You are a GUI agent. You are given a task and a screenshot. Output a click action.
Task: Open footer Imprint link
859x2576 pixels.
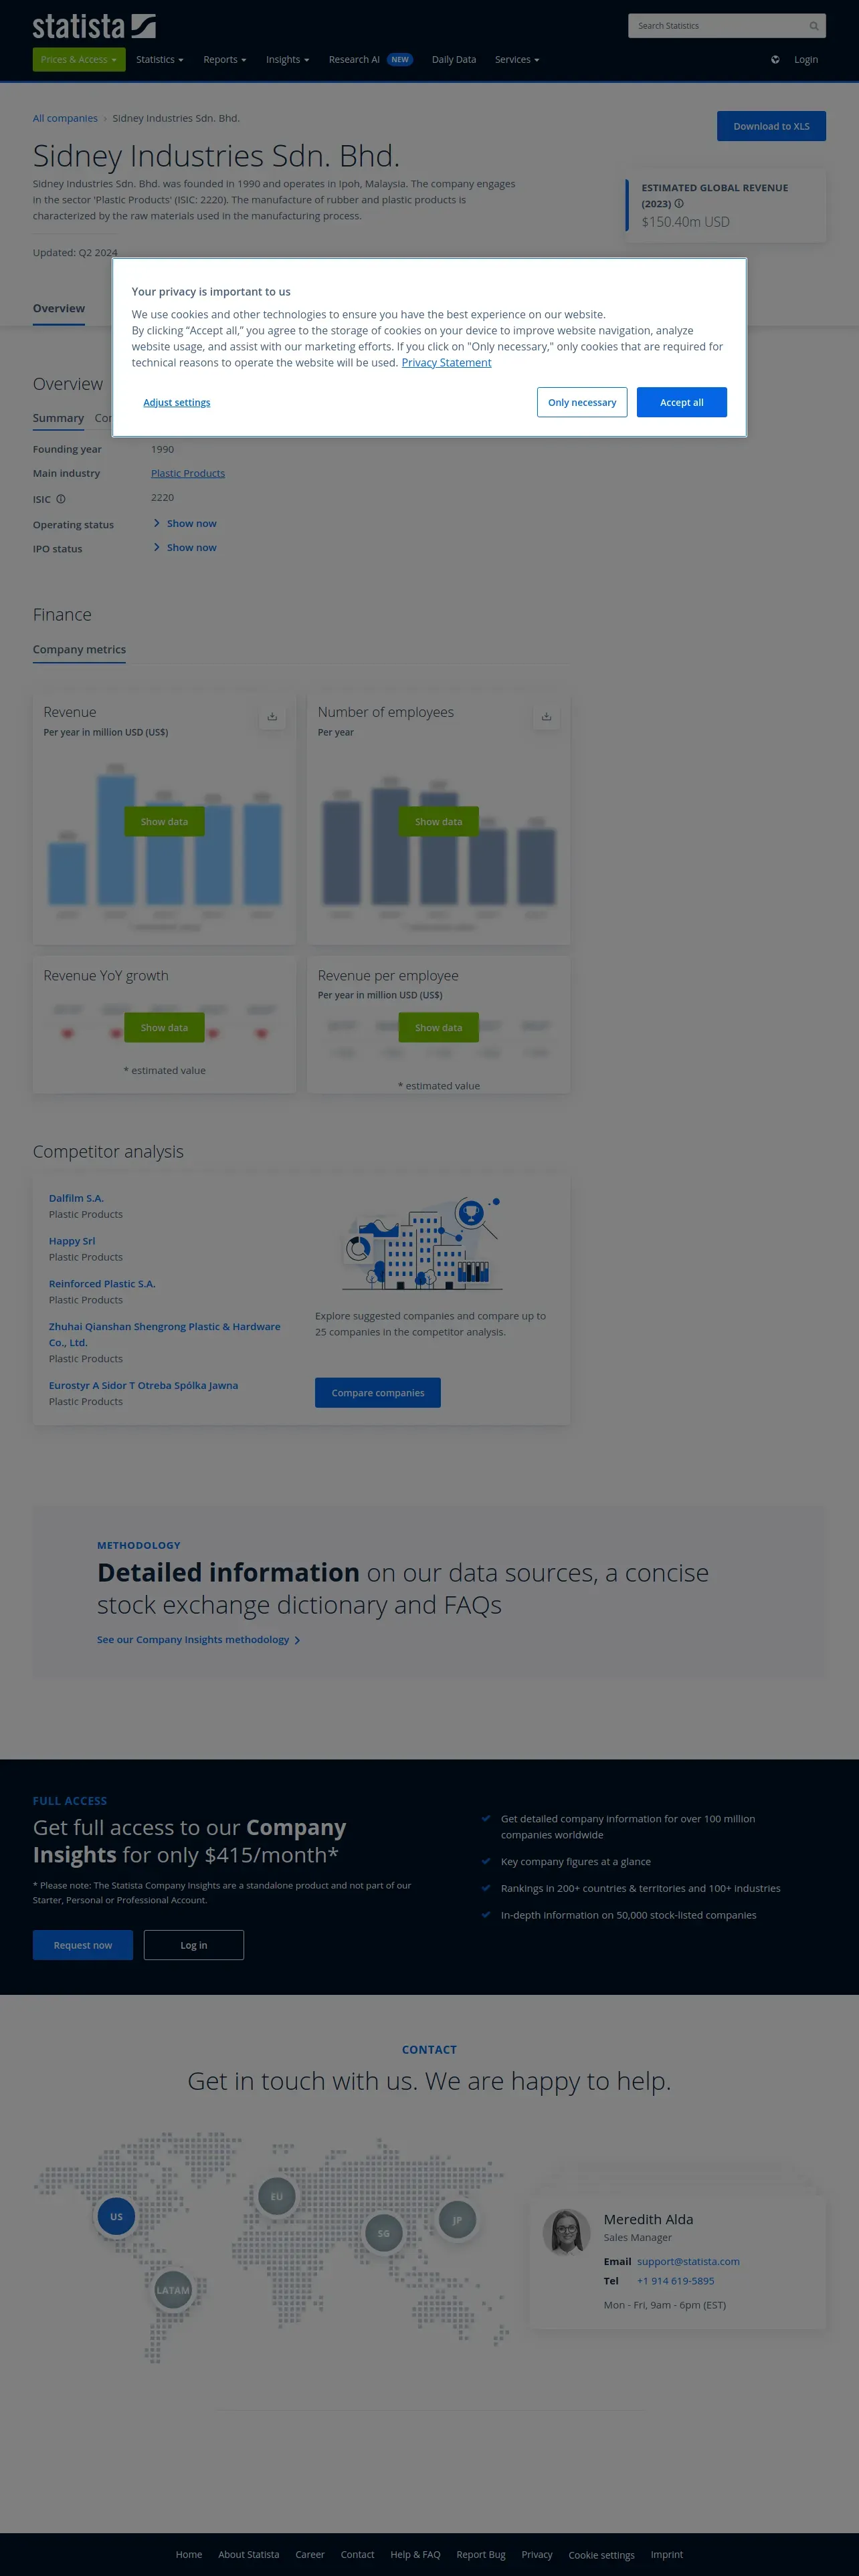click(667, 2555)
